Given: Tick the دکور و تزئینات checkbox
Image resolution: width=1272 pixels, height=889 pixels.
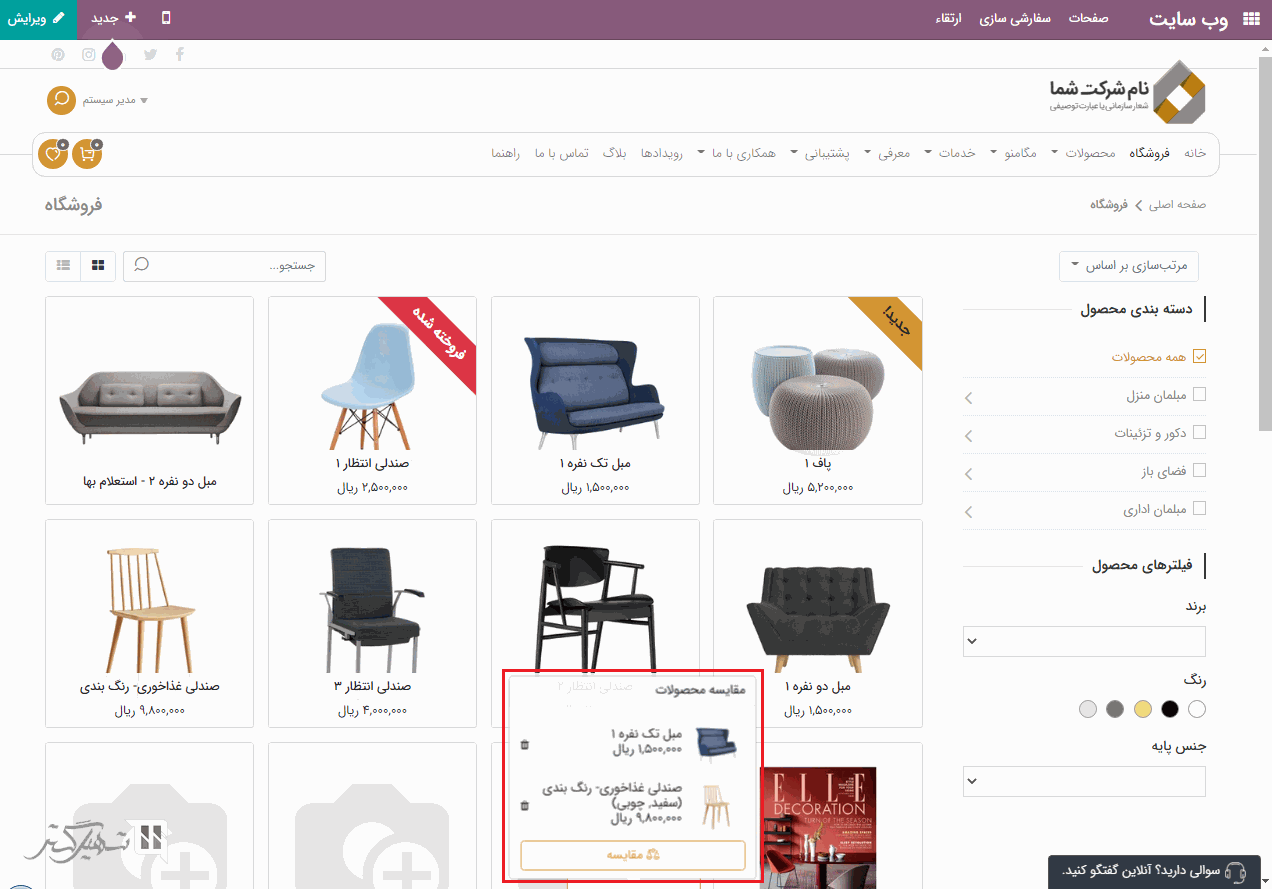Looking at the screenshot, I should coord(1200,432).
